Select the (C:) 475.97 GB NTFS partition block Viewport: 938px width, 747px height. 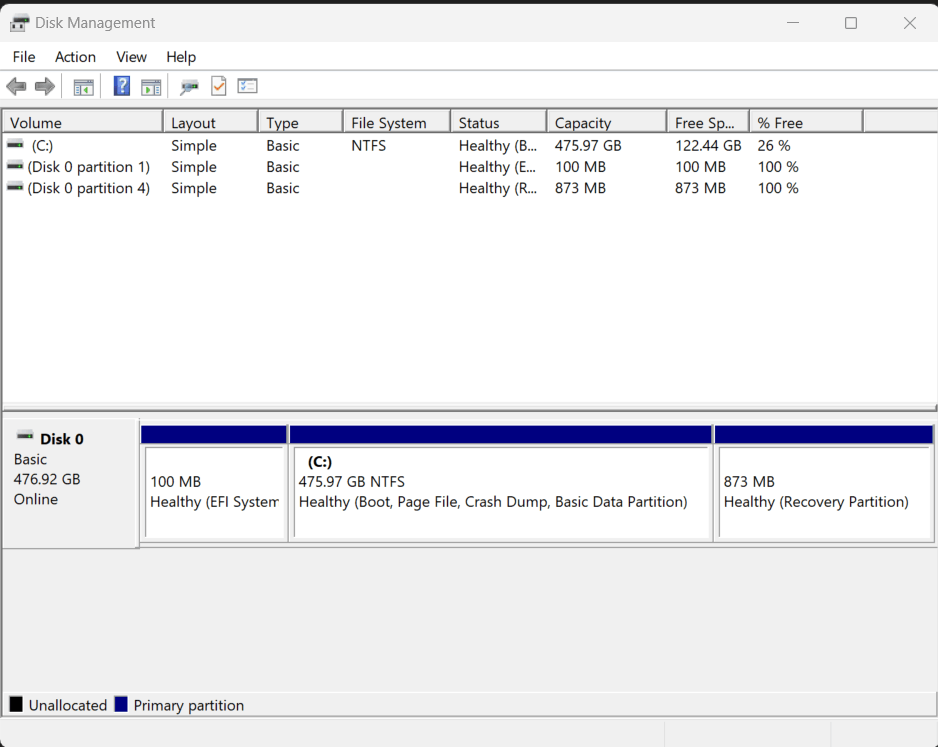pyautogui.click(x=501, y=484)
